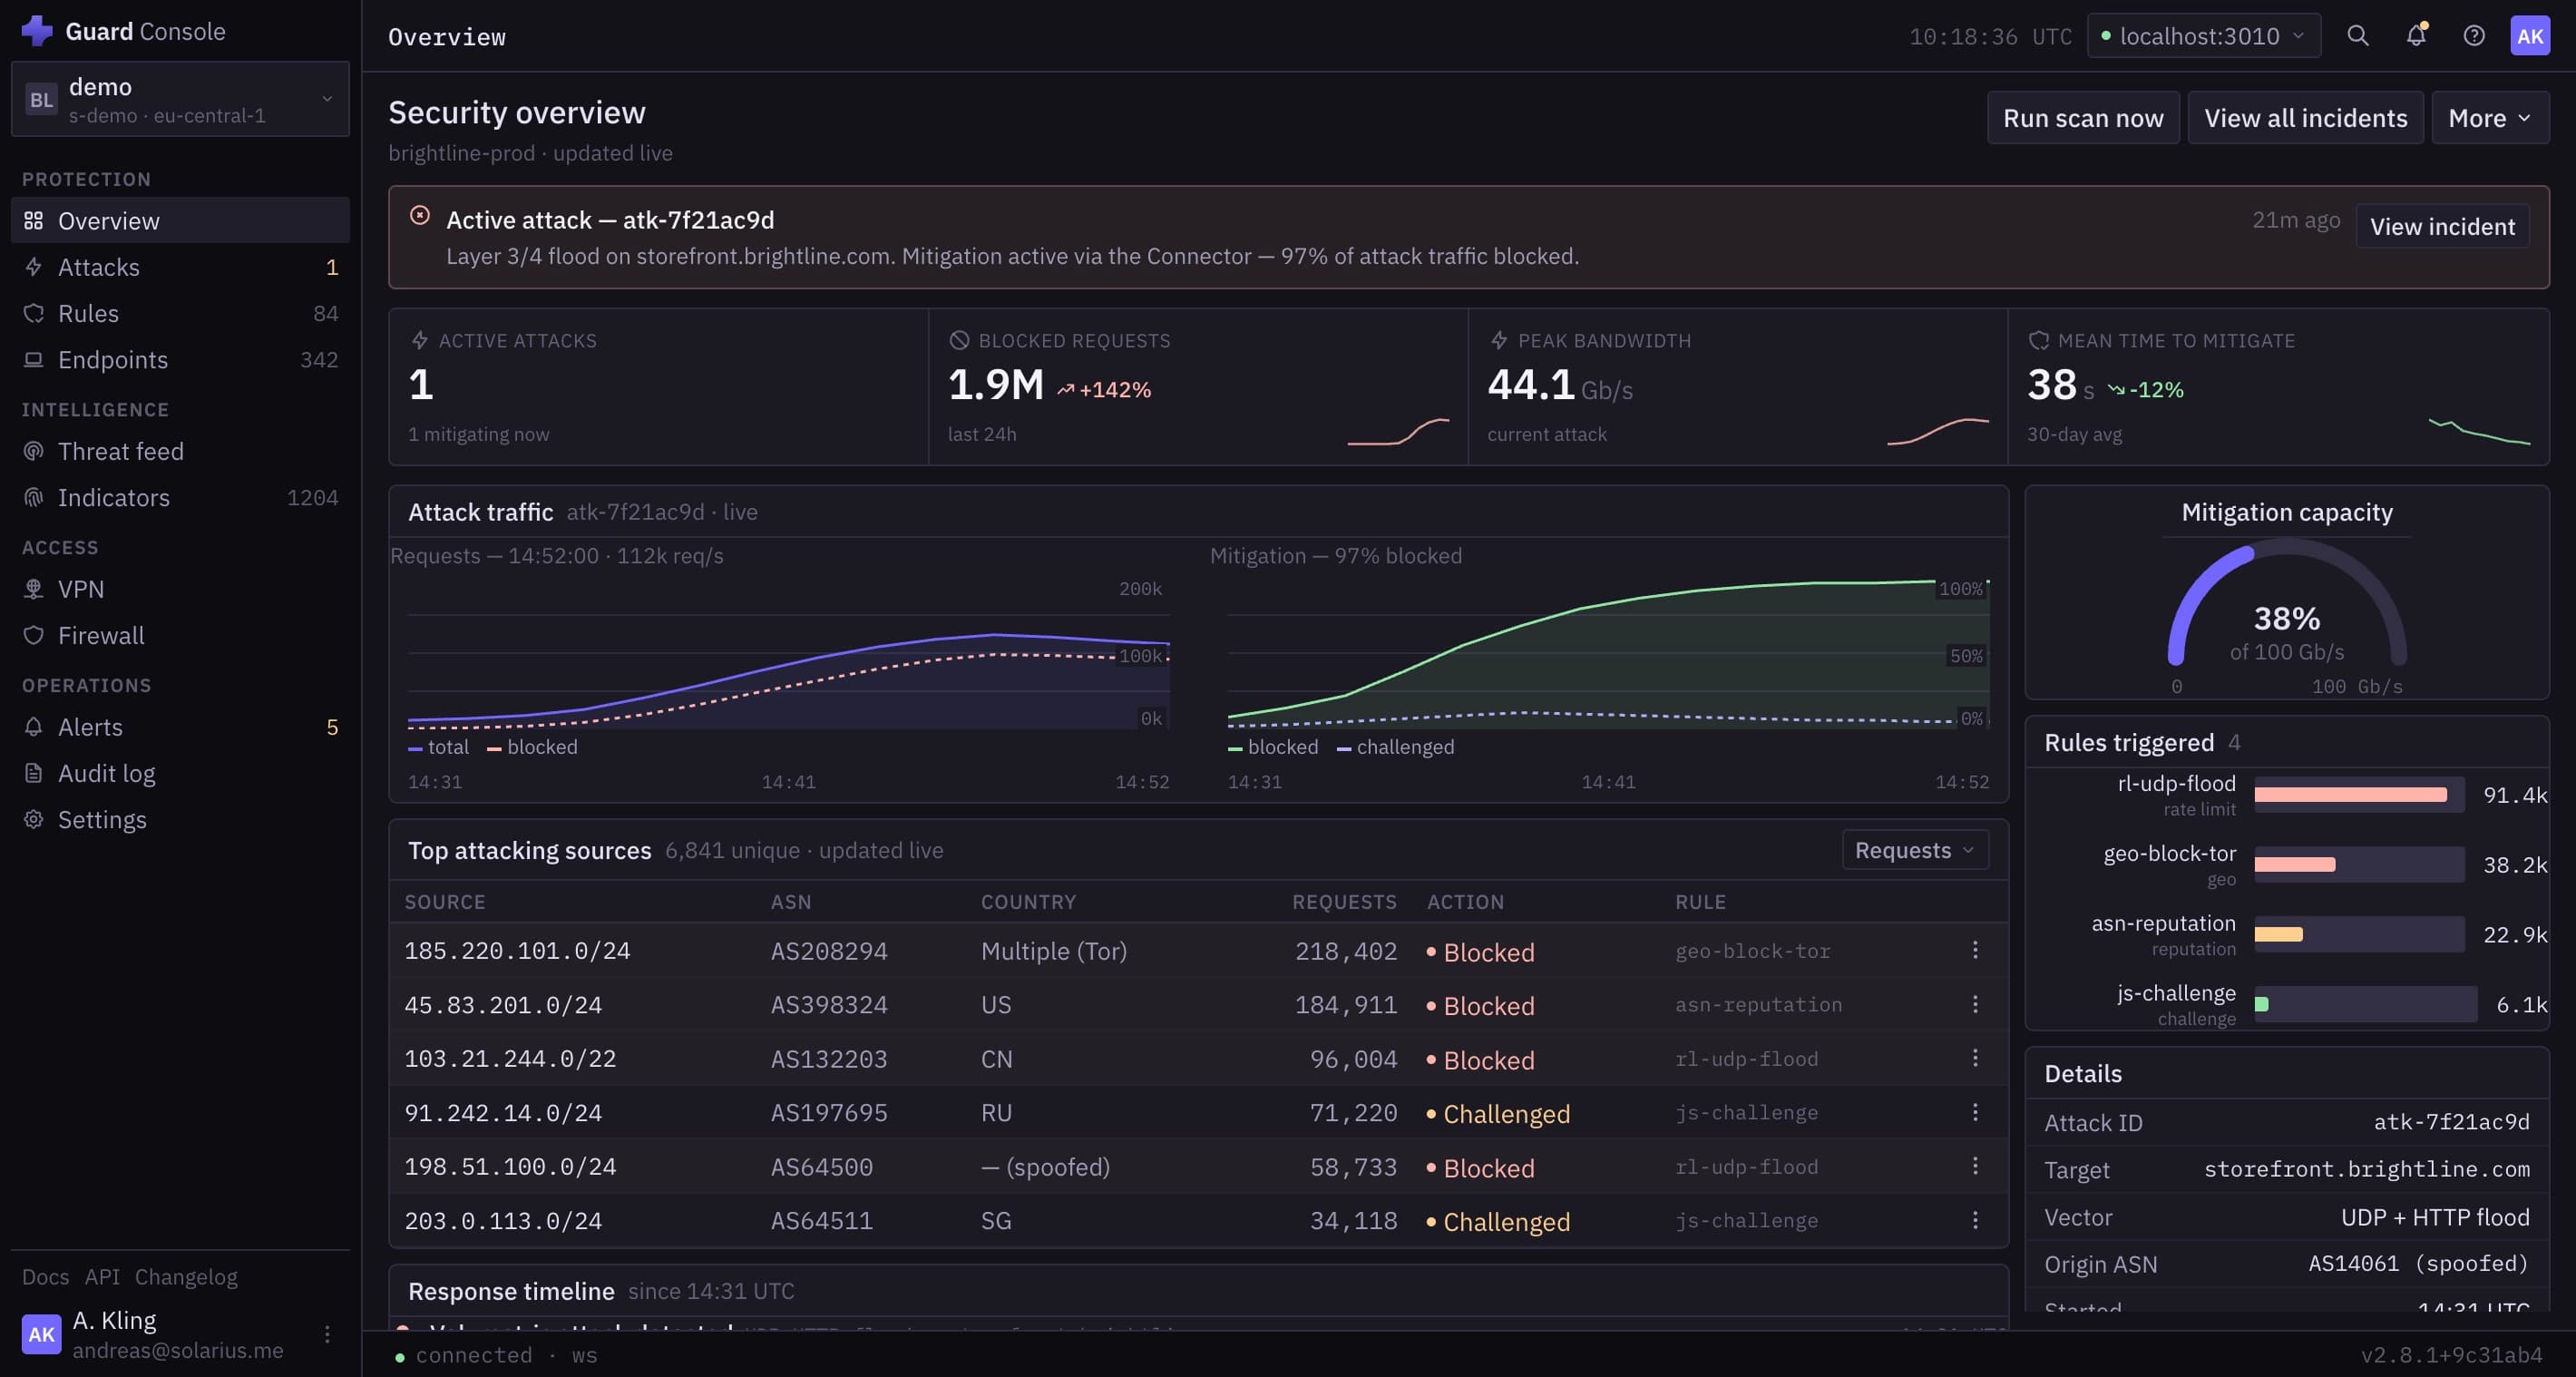Image resolution: width=2576 pixels, height=1377 pixels.
Task: Open row menu for 203.0.113.0/24
Action: pos(1974,1220)
